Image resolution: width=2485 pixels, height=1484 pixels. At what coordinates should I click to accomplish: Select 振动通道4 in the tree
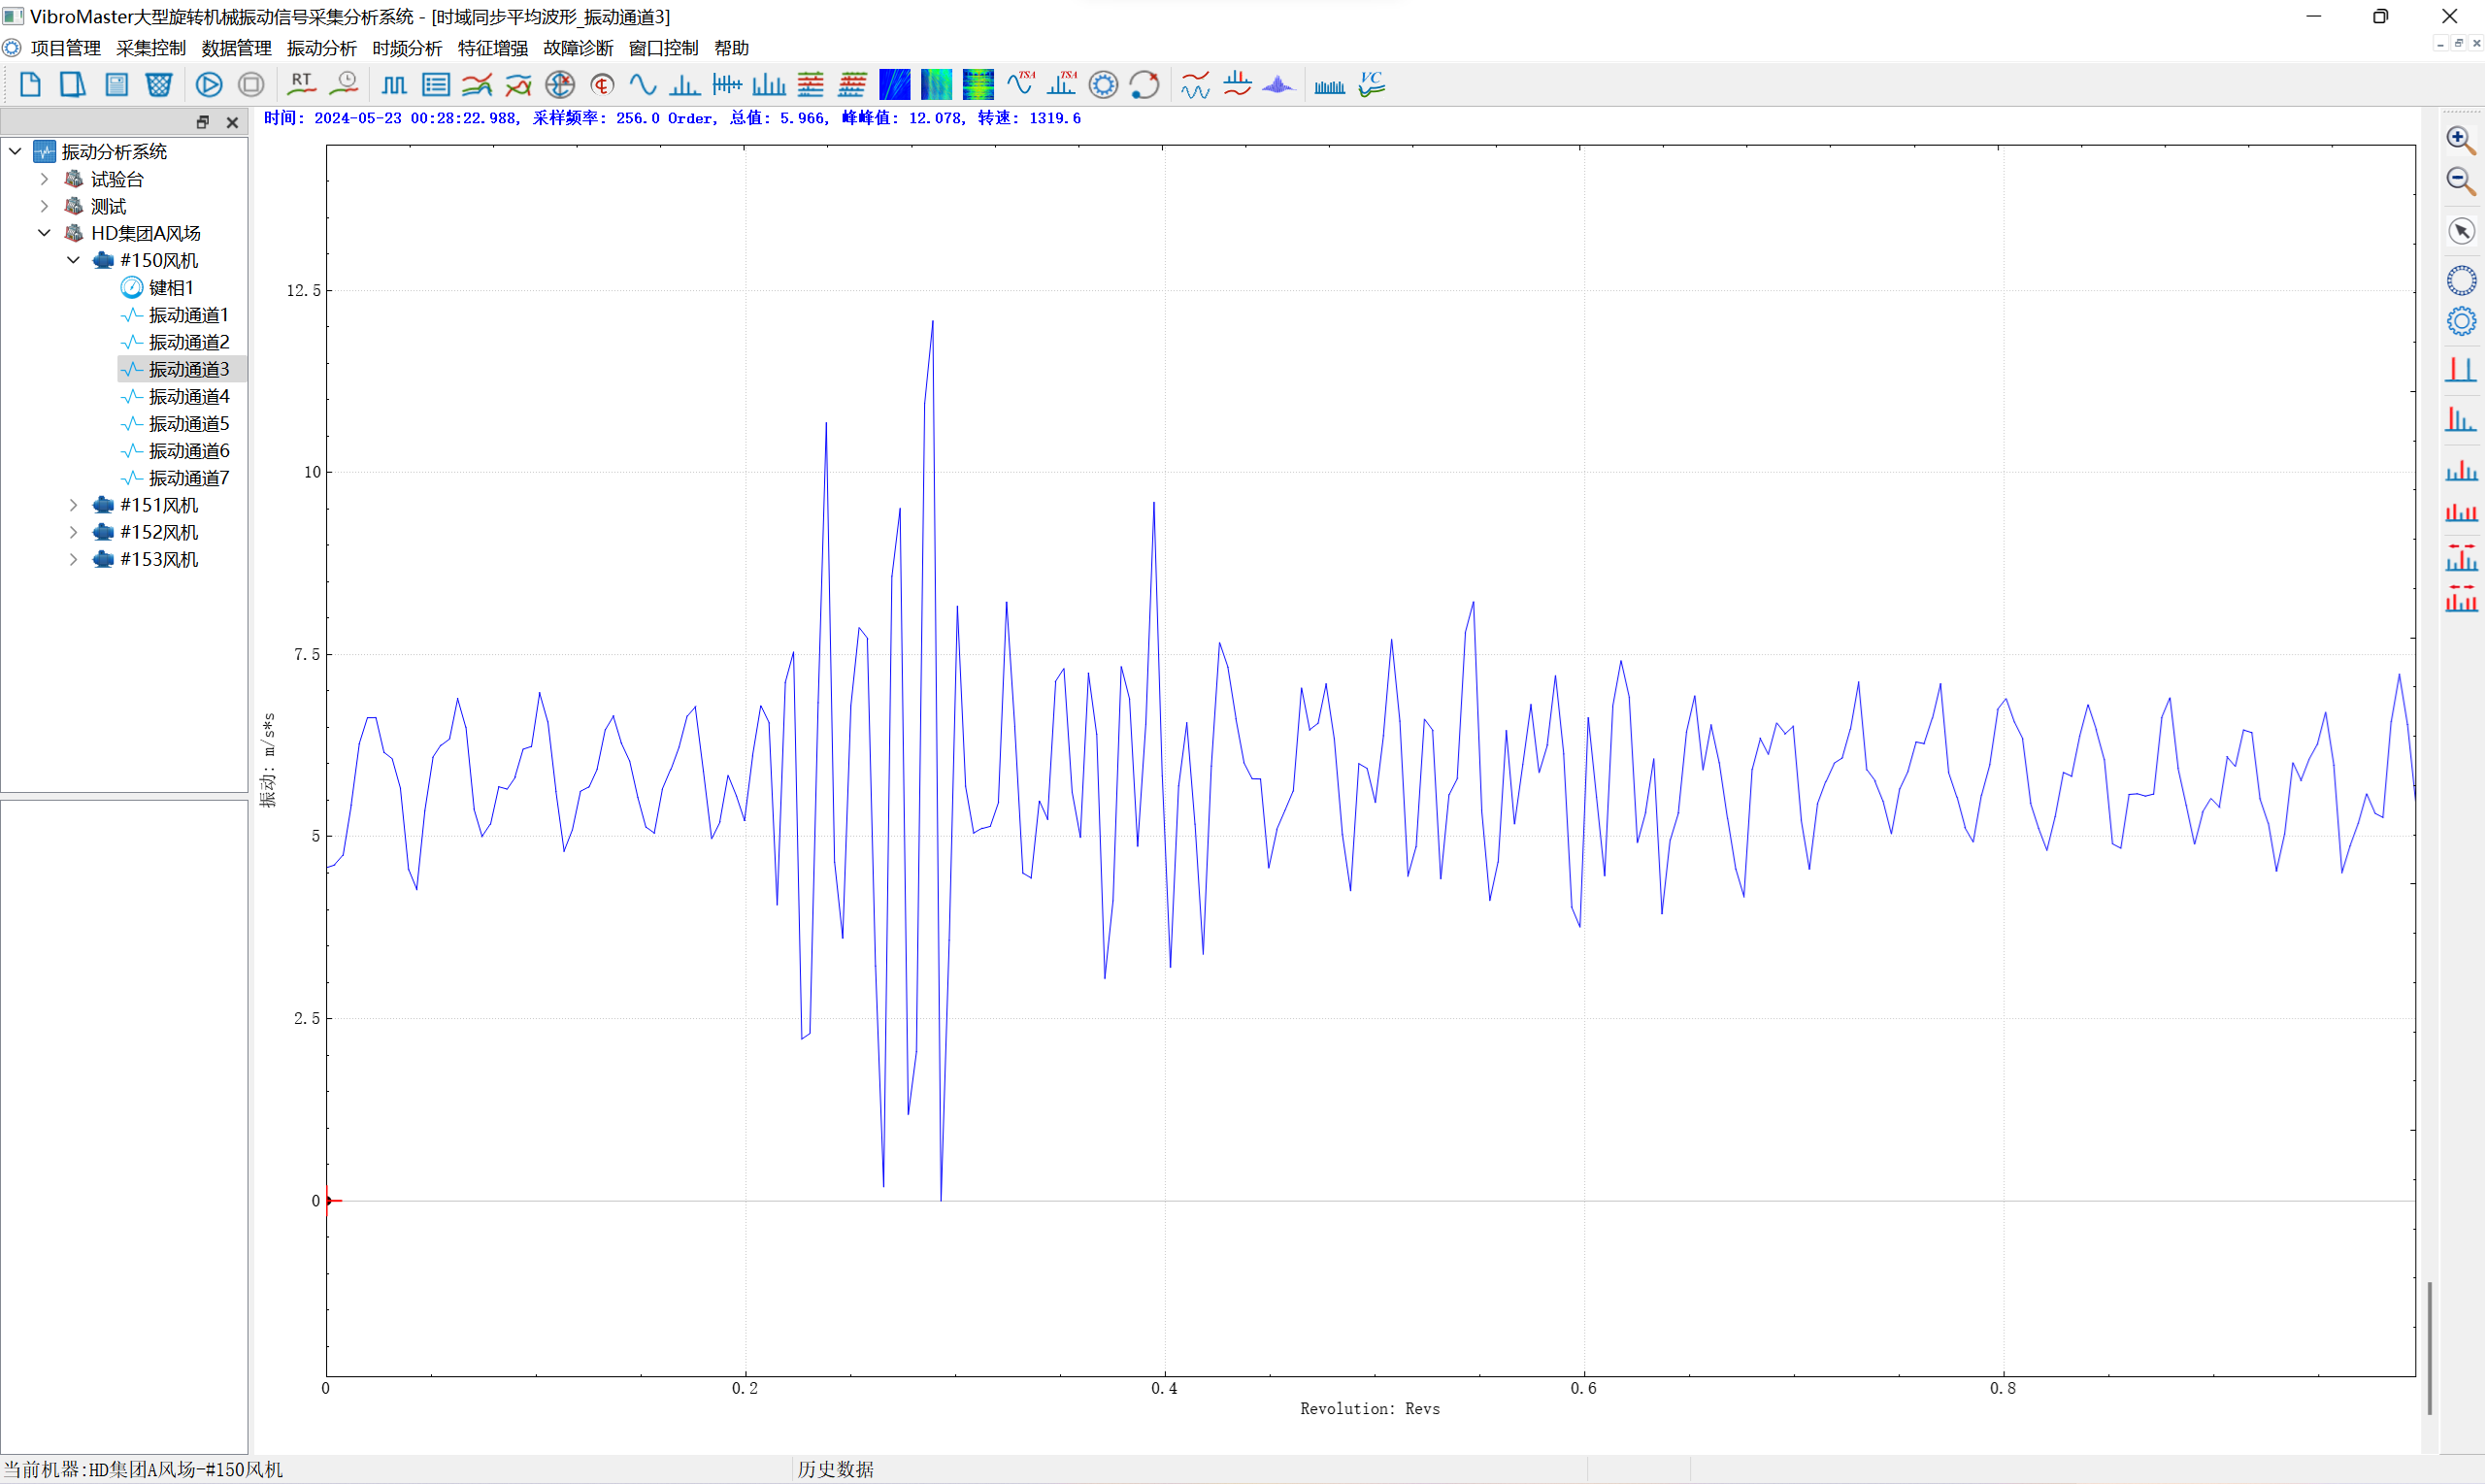[189, 397]
